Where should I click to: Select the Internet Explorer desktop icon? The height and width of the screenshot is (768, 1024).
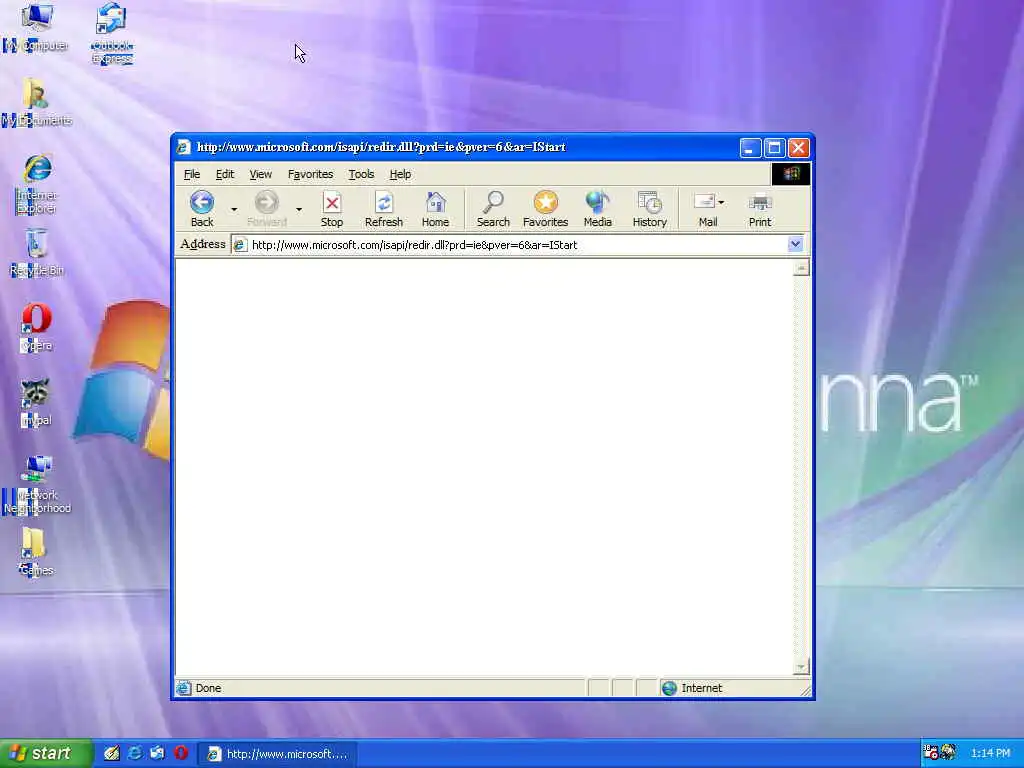pos(37,184)
